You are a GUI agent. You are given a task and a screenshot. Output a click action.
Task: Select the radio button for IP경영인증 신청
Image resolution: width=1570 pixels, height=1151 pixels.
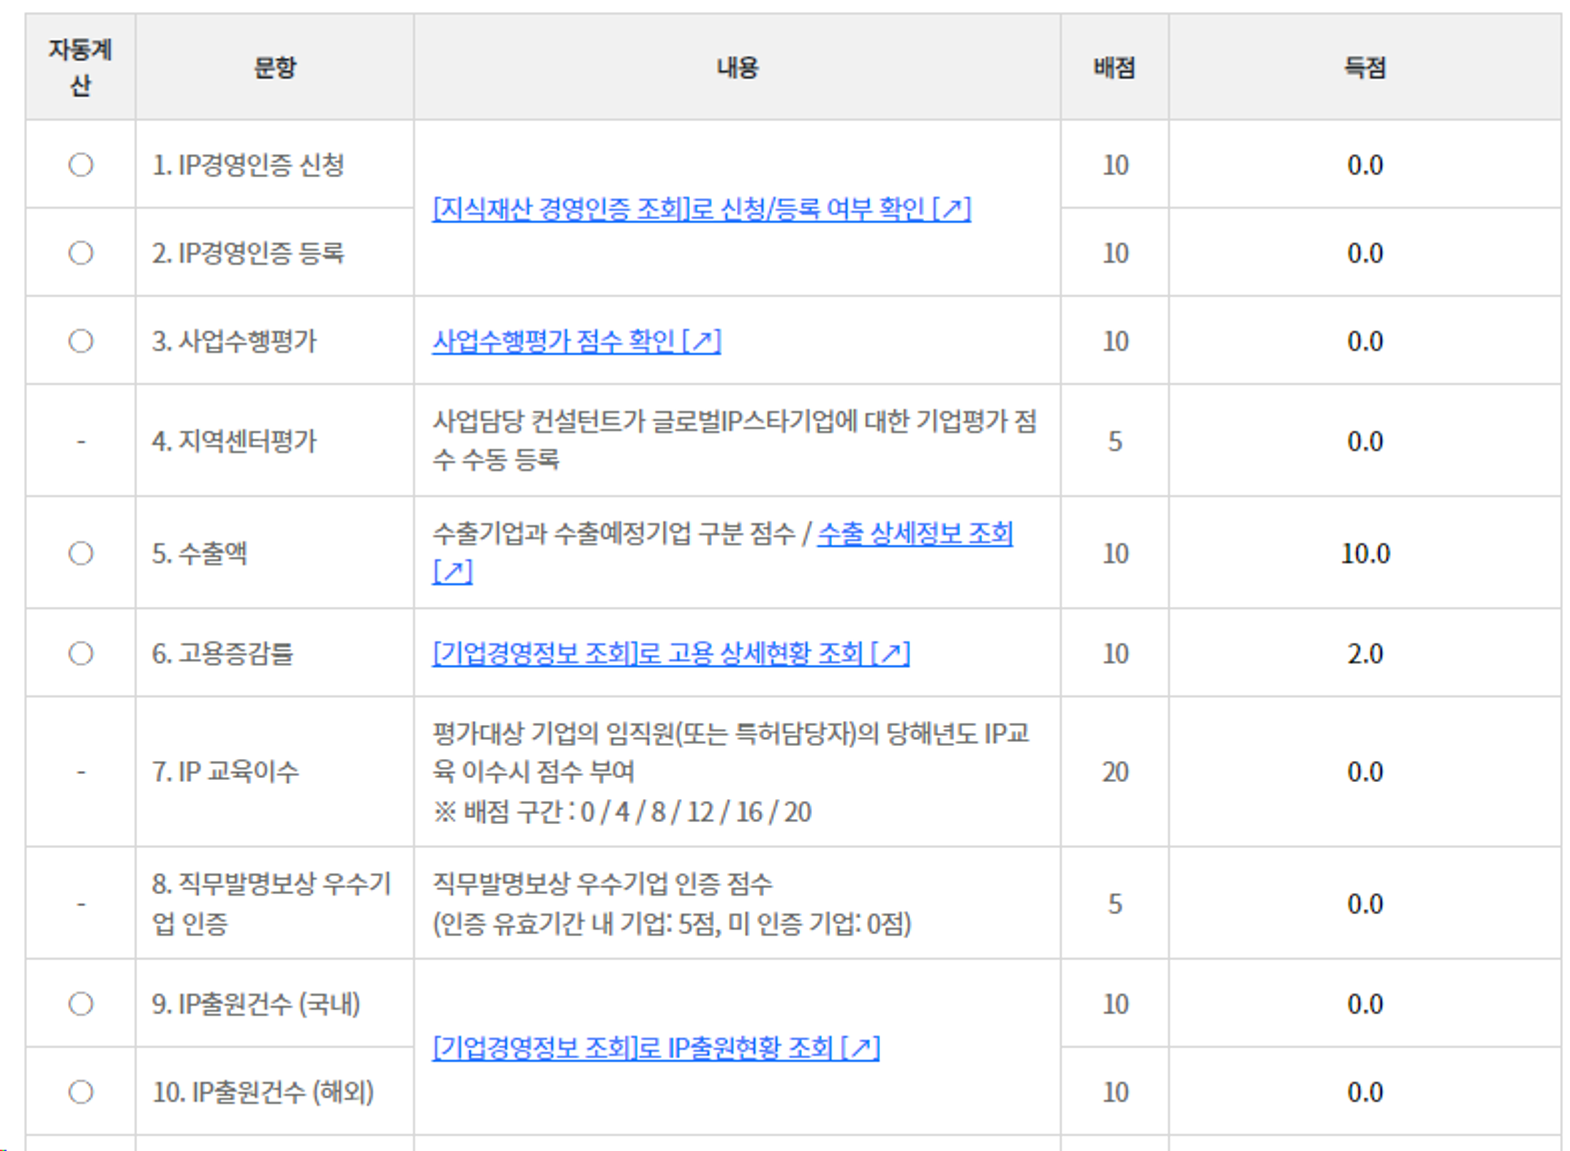pyautogui.click(x=81, y=165)
